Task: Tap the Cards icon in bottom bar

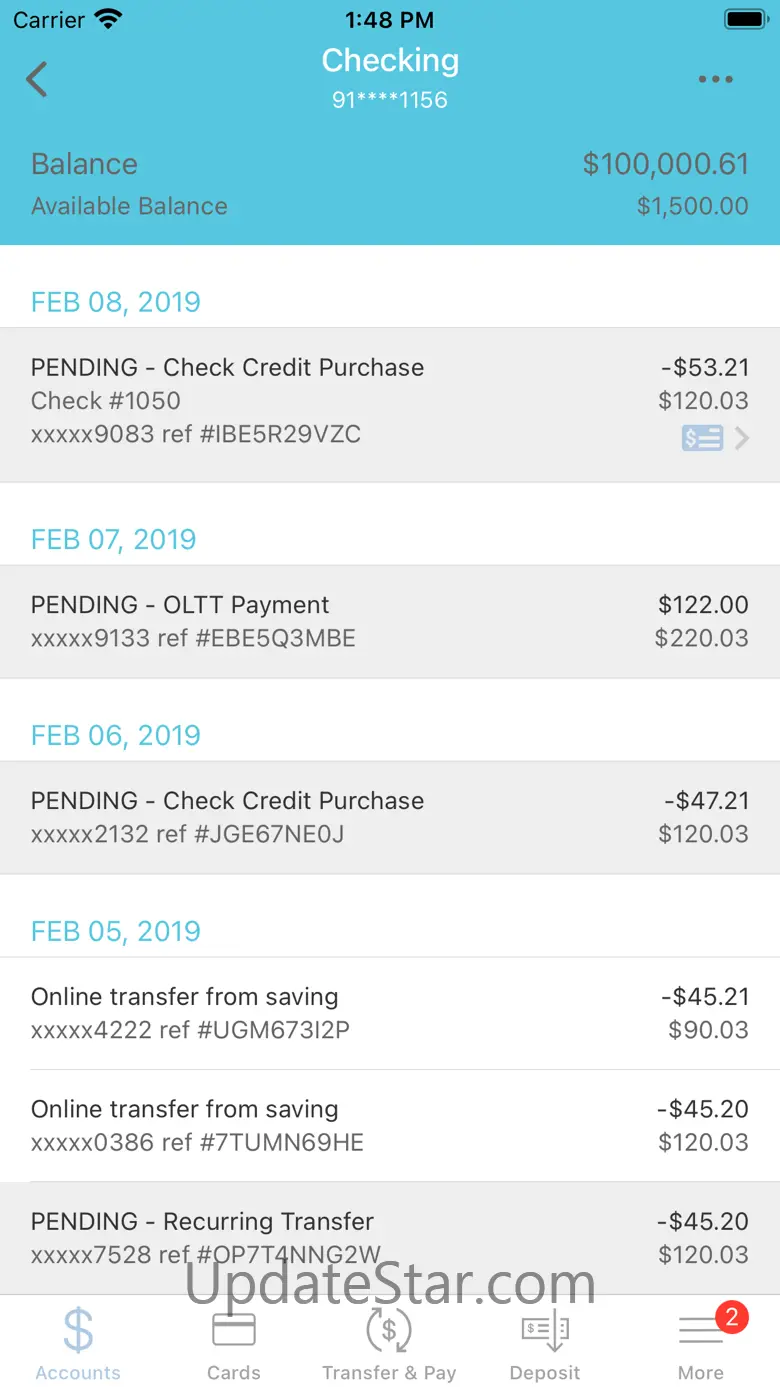Action: (x=234, y=1330)
